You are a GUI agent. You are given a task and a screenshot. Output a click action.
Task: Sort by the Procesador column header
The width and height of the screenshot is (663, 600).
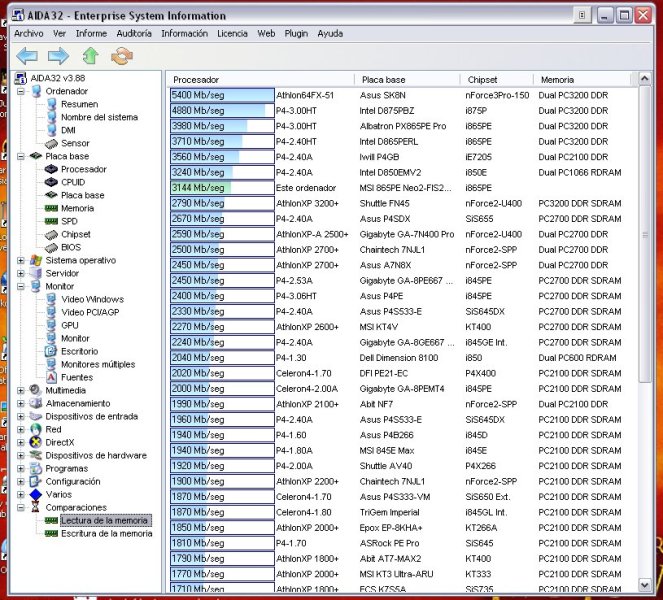(261, 79)
